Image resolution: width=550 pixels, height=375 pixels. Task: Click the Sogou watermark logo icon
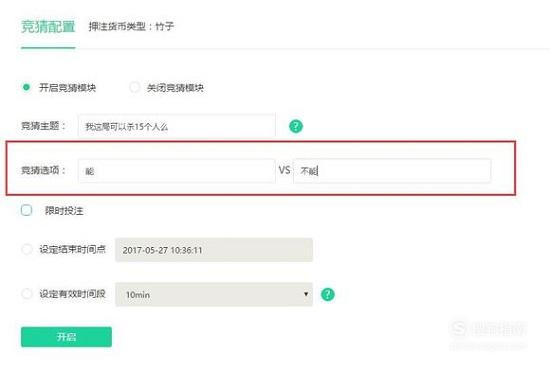458,329
